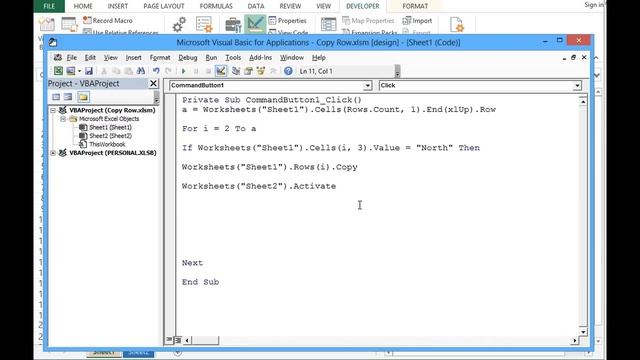Open the VBA Insert menu
Viewport: 640px width, 360px height.
[x=133, y=58]
